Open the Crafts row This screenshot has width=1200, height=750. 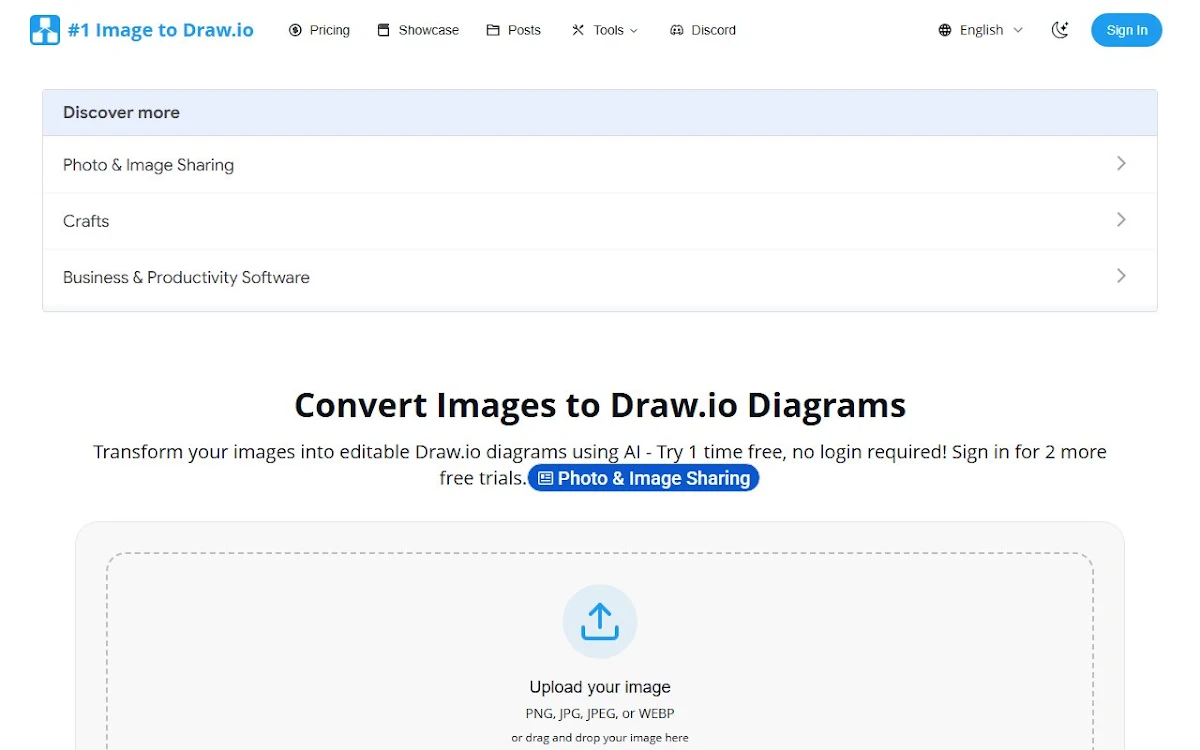600,221
